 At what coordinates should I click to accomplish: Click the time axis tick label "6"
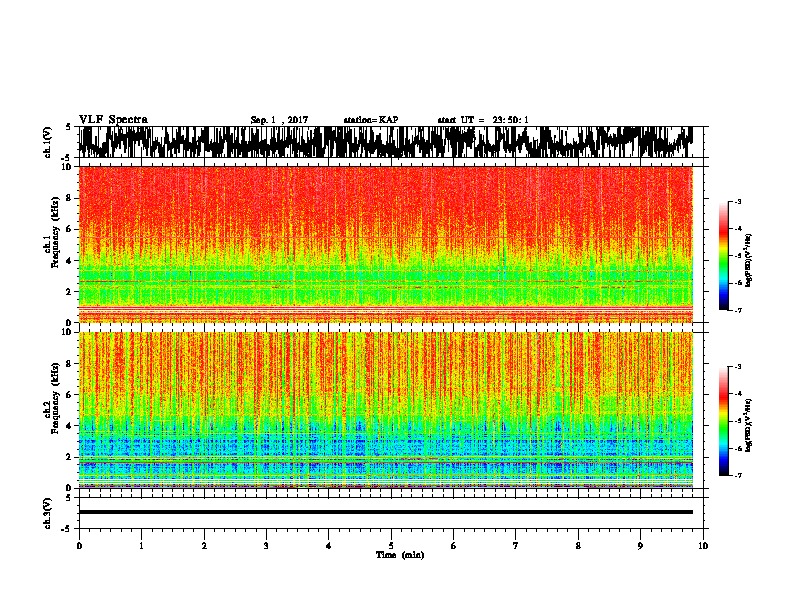[x=454, y=546]
